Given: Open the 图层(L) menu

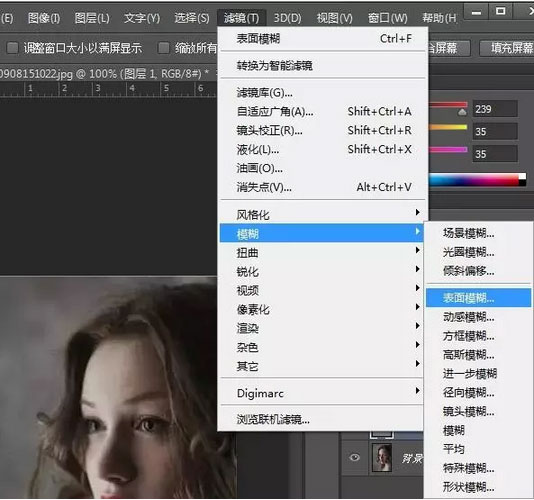Looking at the screenshot, I should [92, 18].
